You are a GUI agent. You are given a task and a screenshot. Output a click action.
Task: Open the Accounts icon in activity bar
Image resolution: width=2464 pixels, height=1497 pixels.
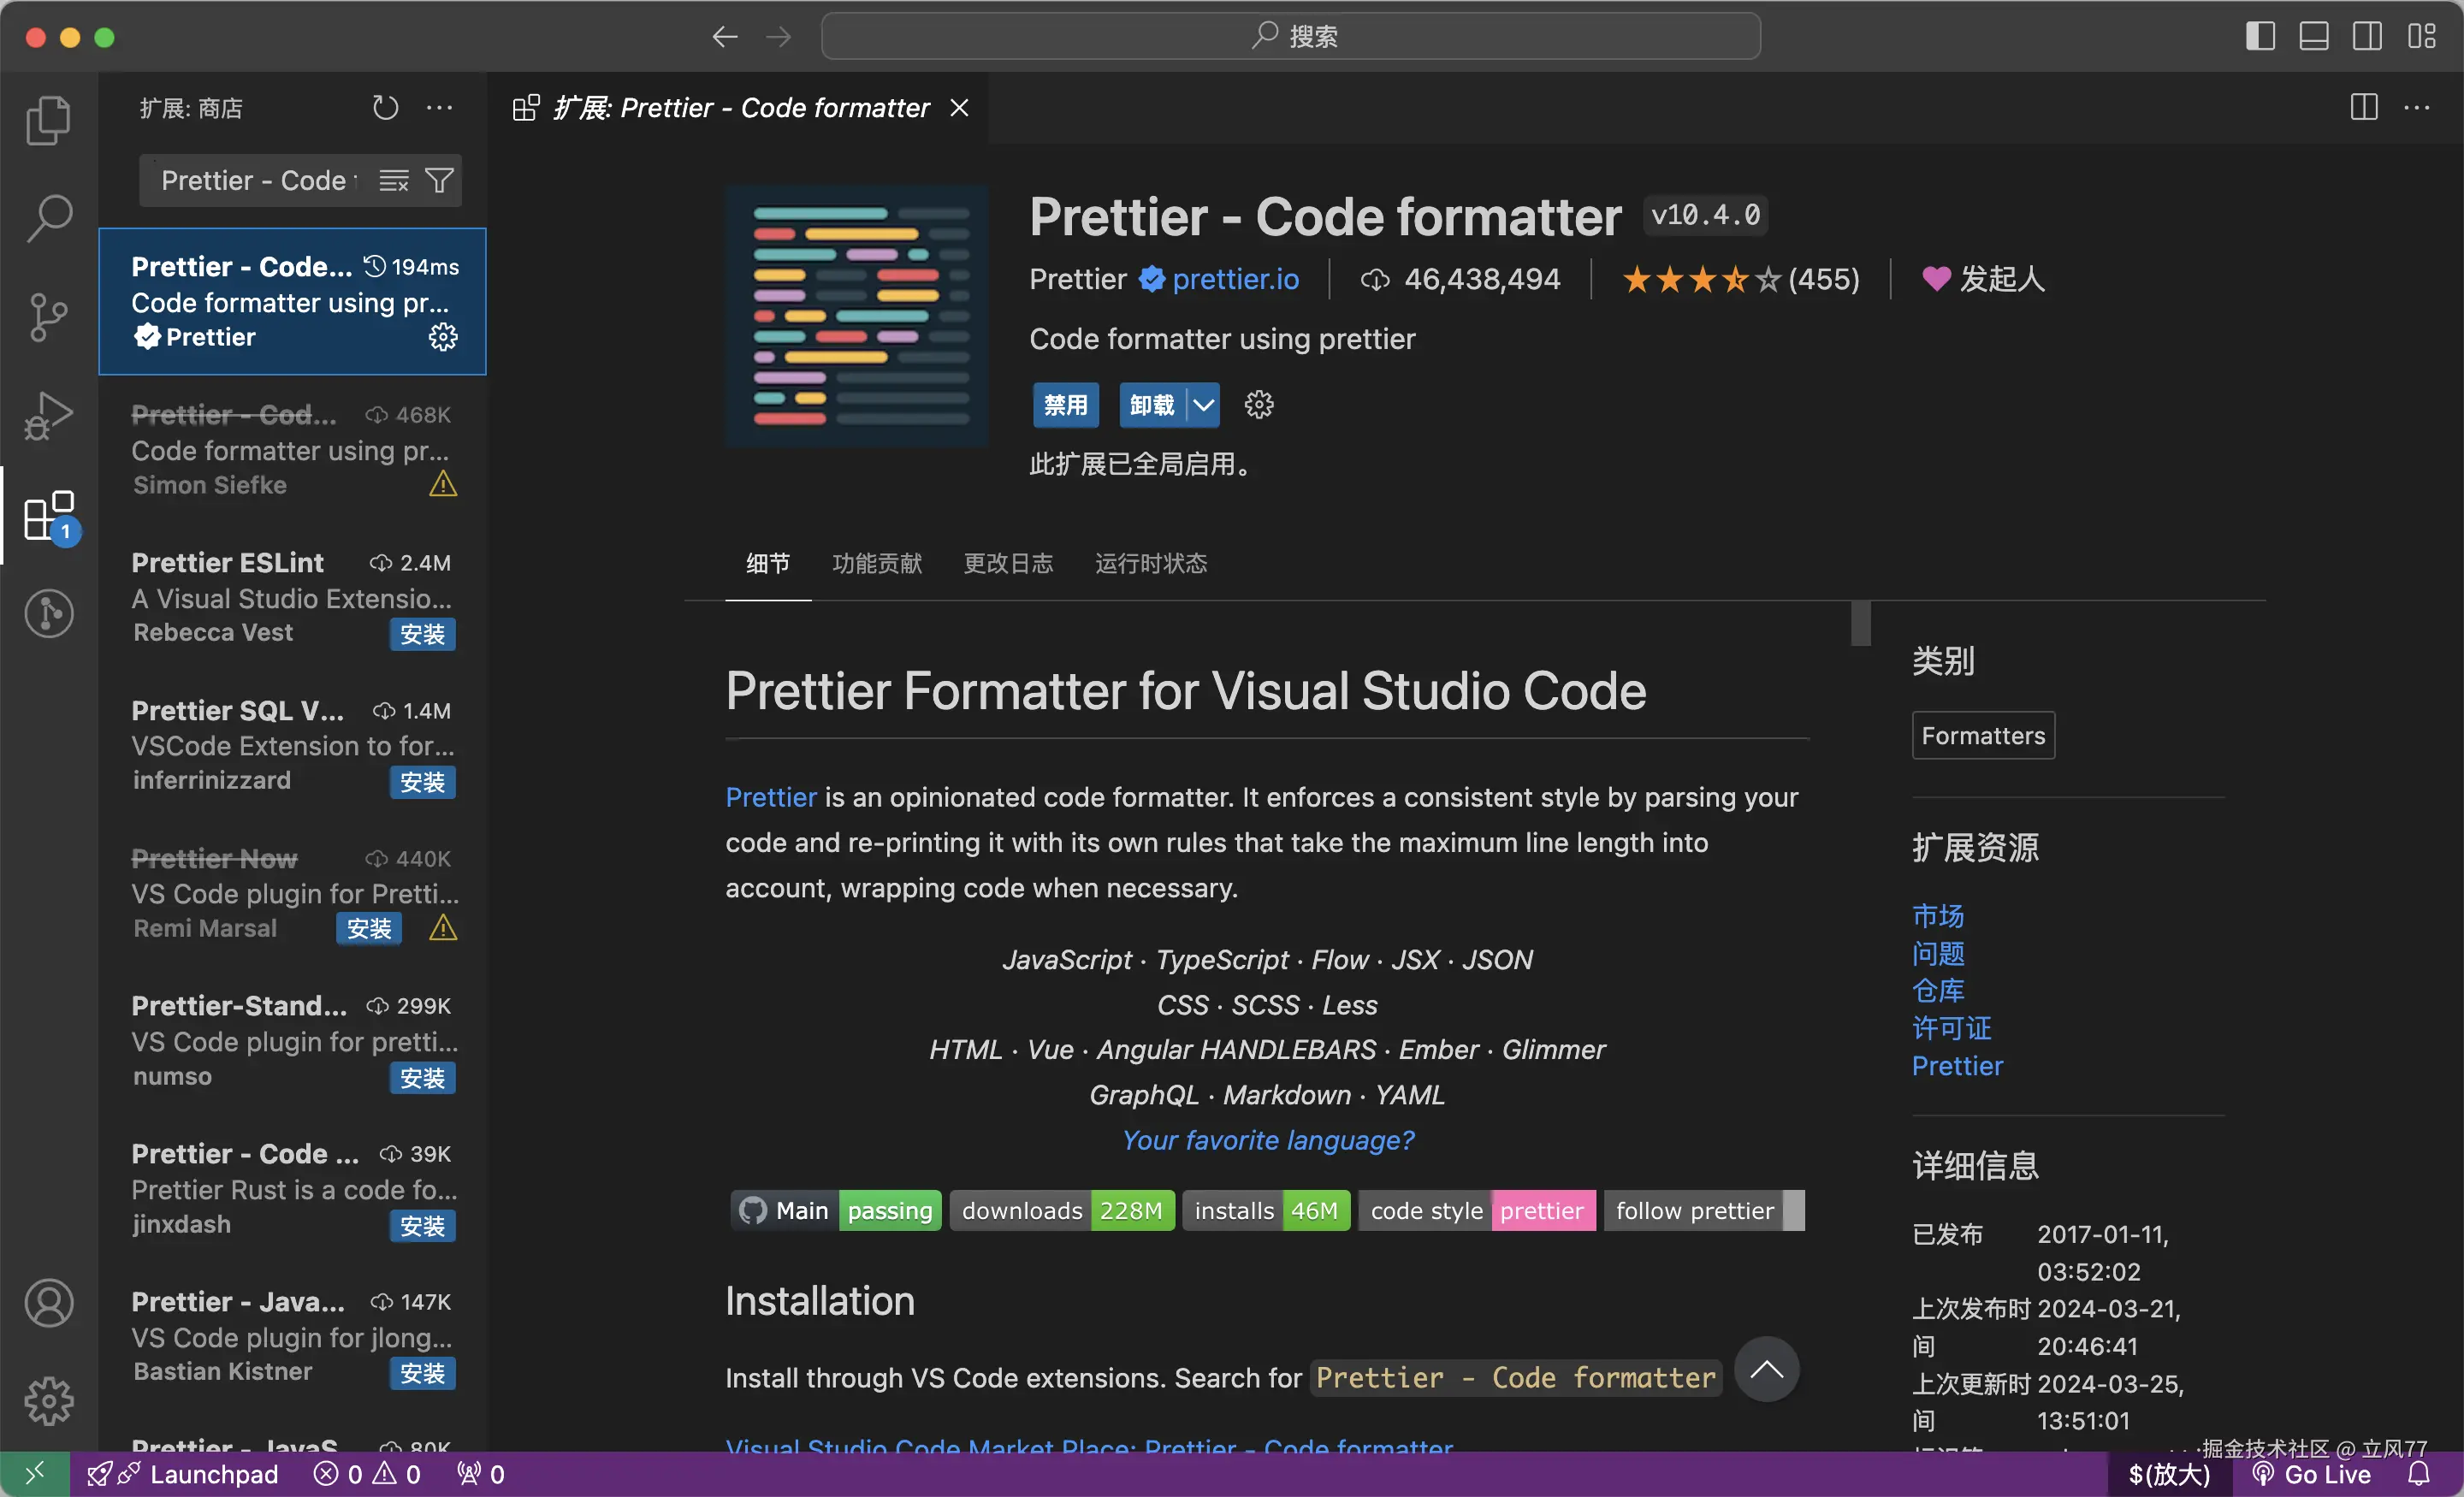pyautogui.click(x=48, y=1303)
